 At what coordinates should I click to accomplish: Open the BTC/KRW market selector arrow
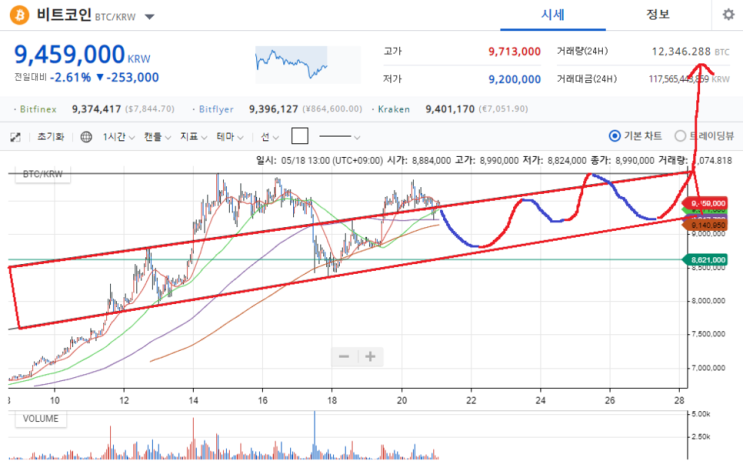tap(149, 17)
